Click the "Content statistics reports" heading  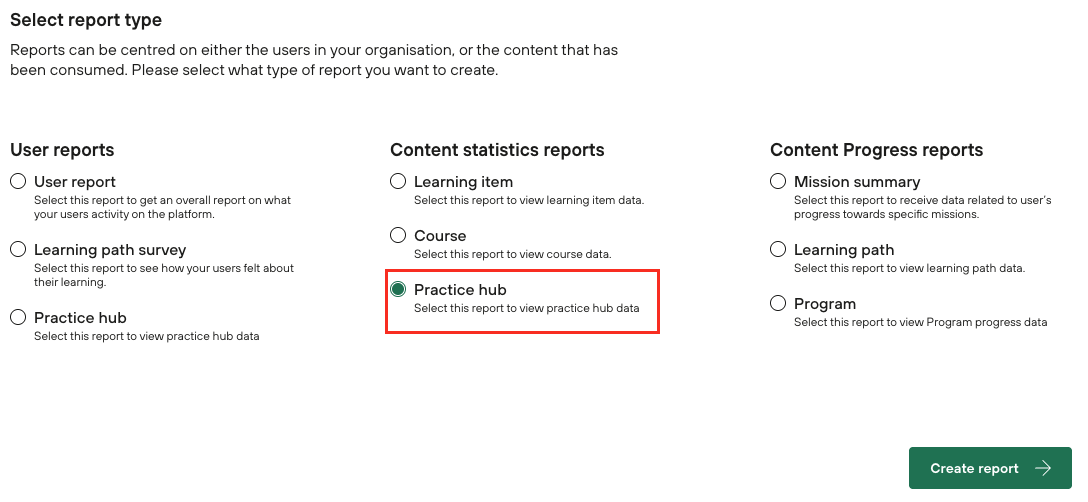pyautogui.click(x=497, y=150)
